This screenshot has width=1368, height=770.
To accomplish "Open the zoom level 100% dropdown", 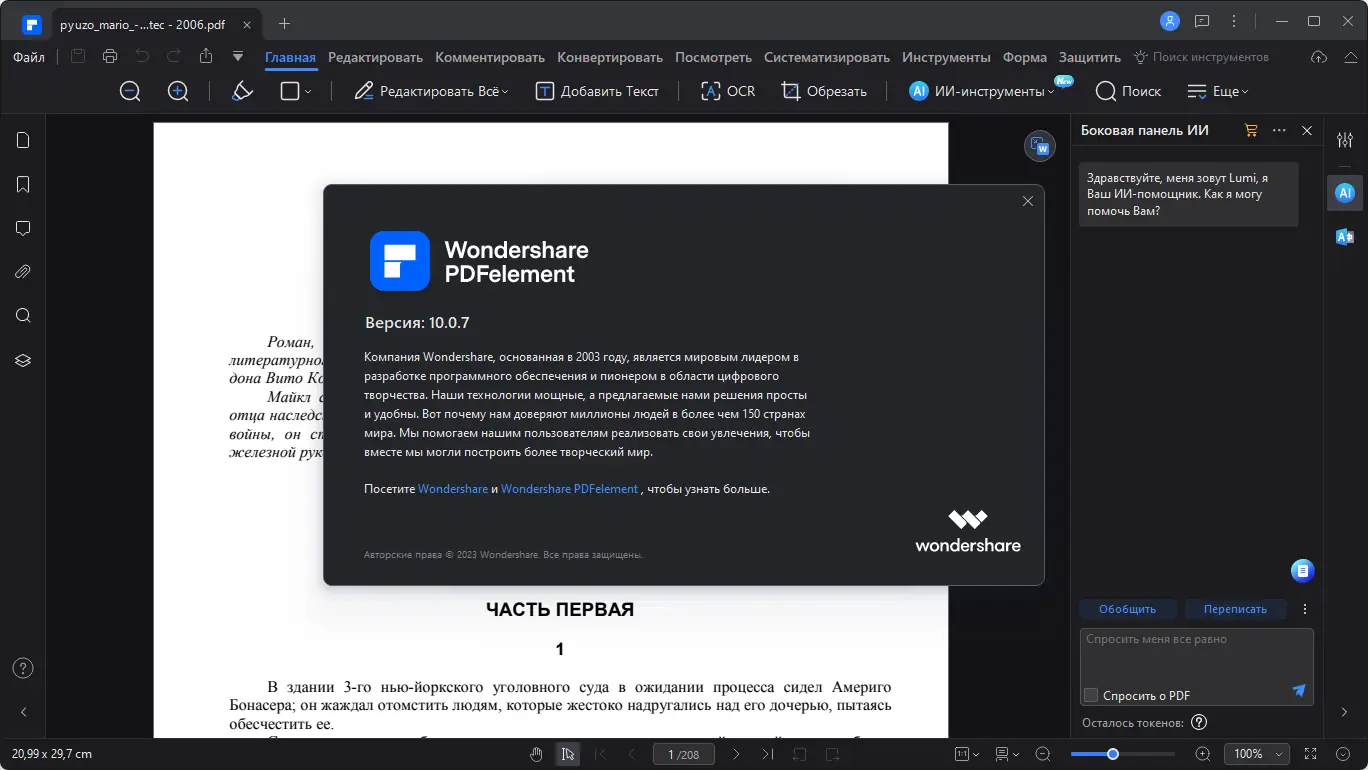I will [x=1256, y=754].
